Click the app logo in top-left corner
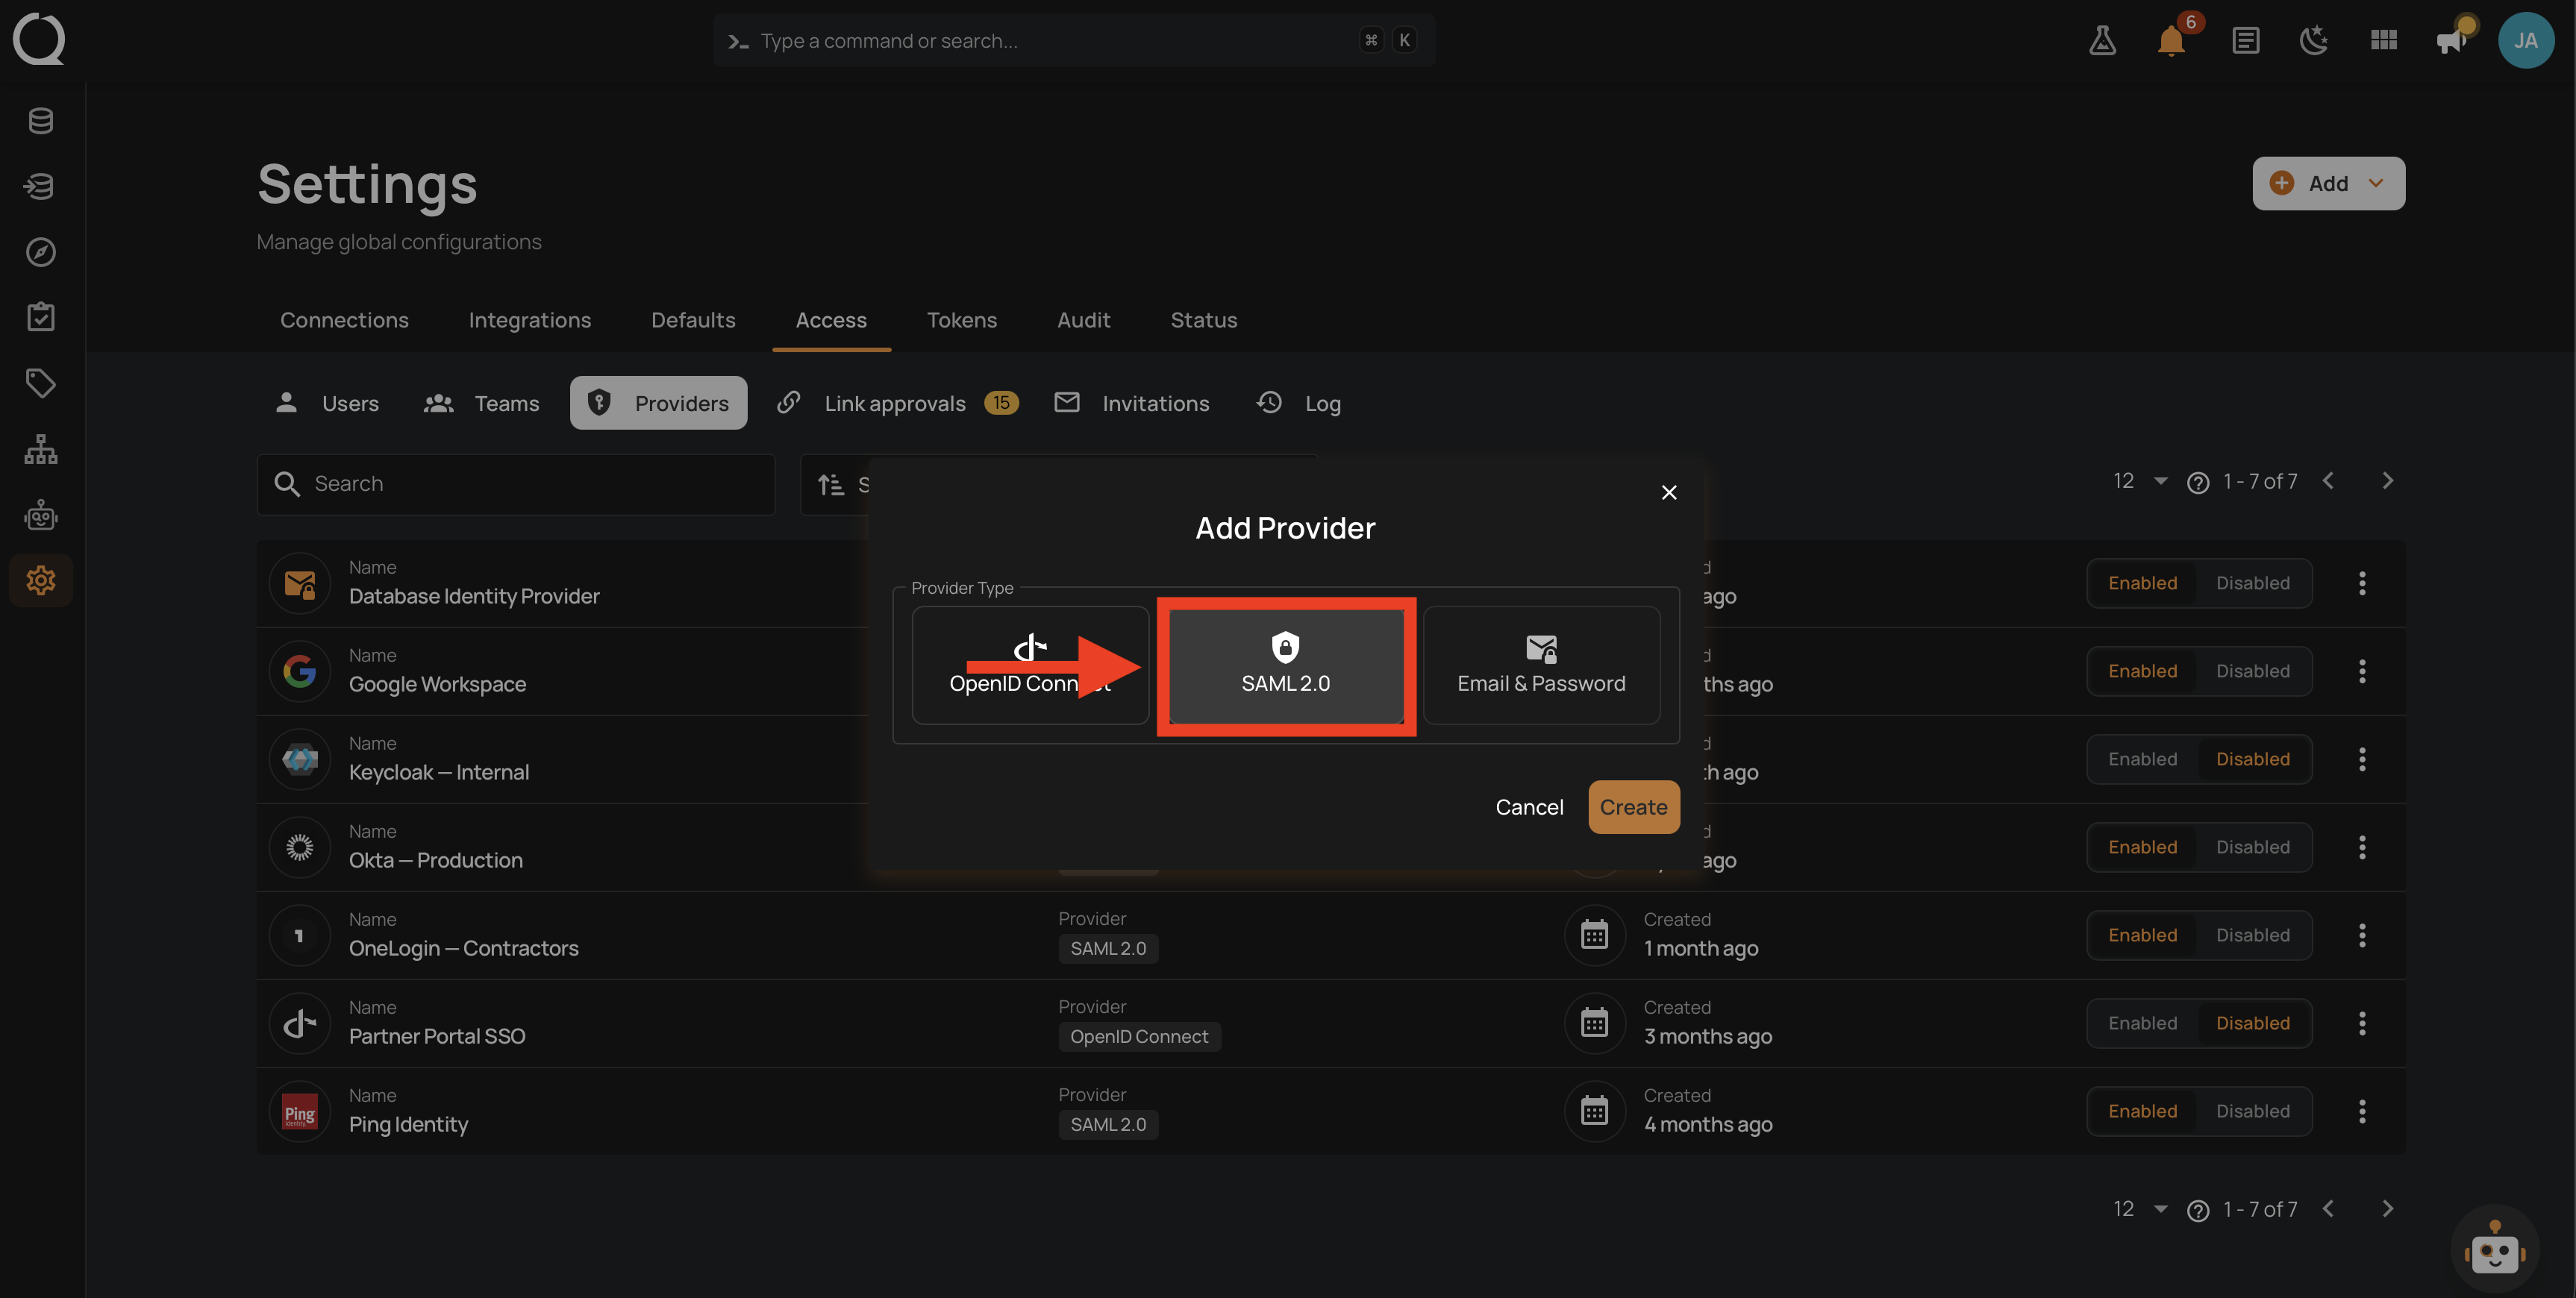 (39, 40)
